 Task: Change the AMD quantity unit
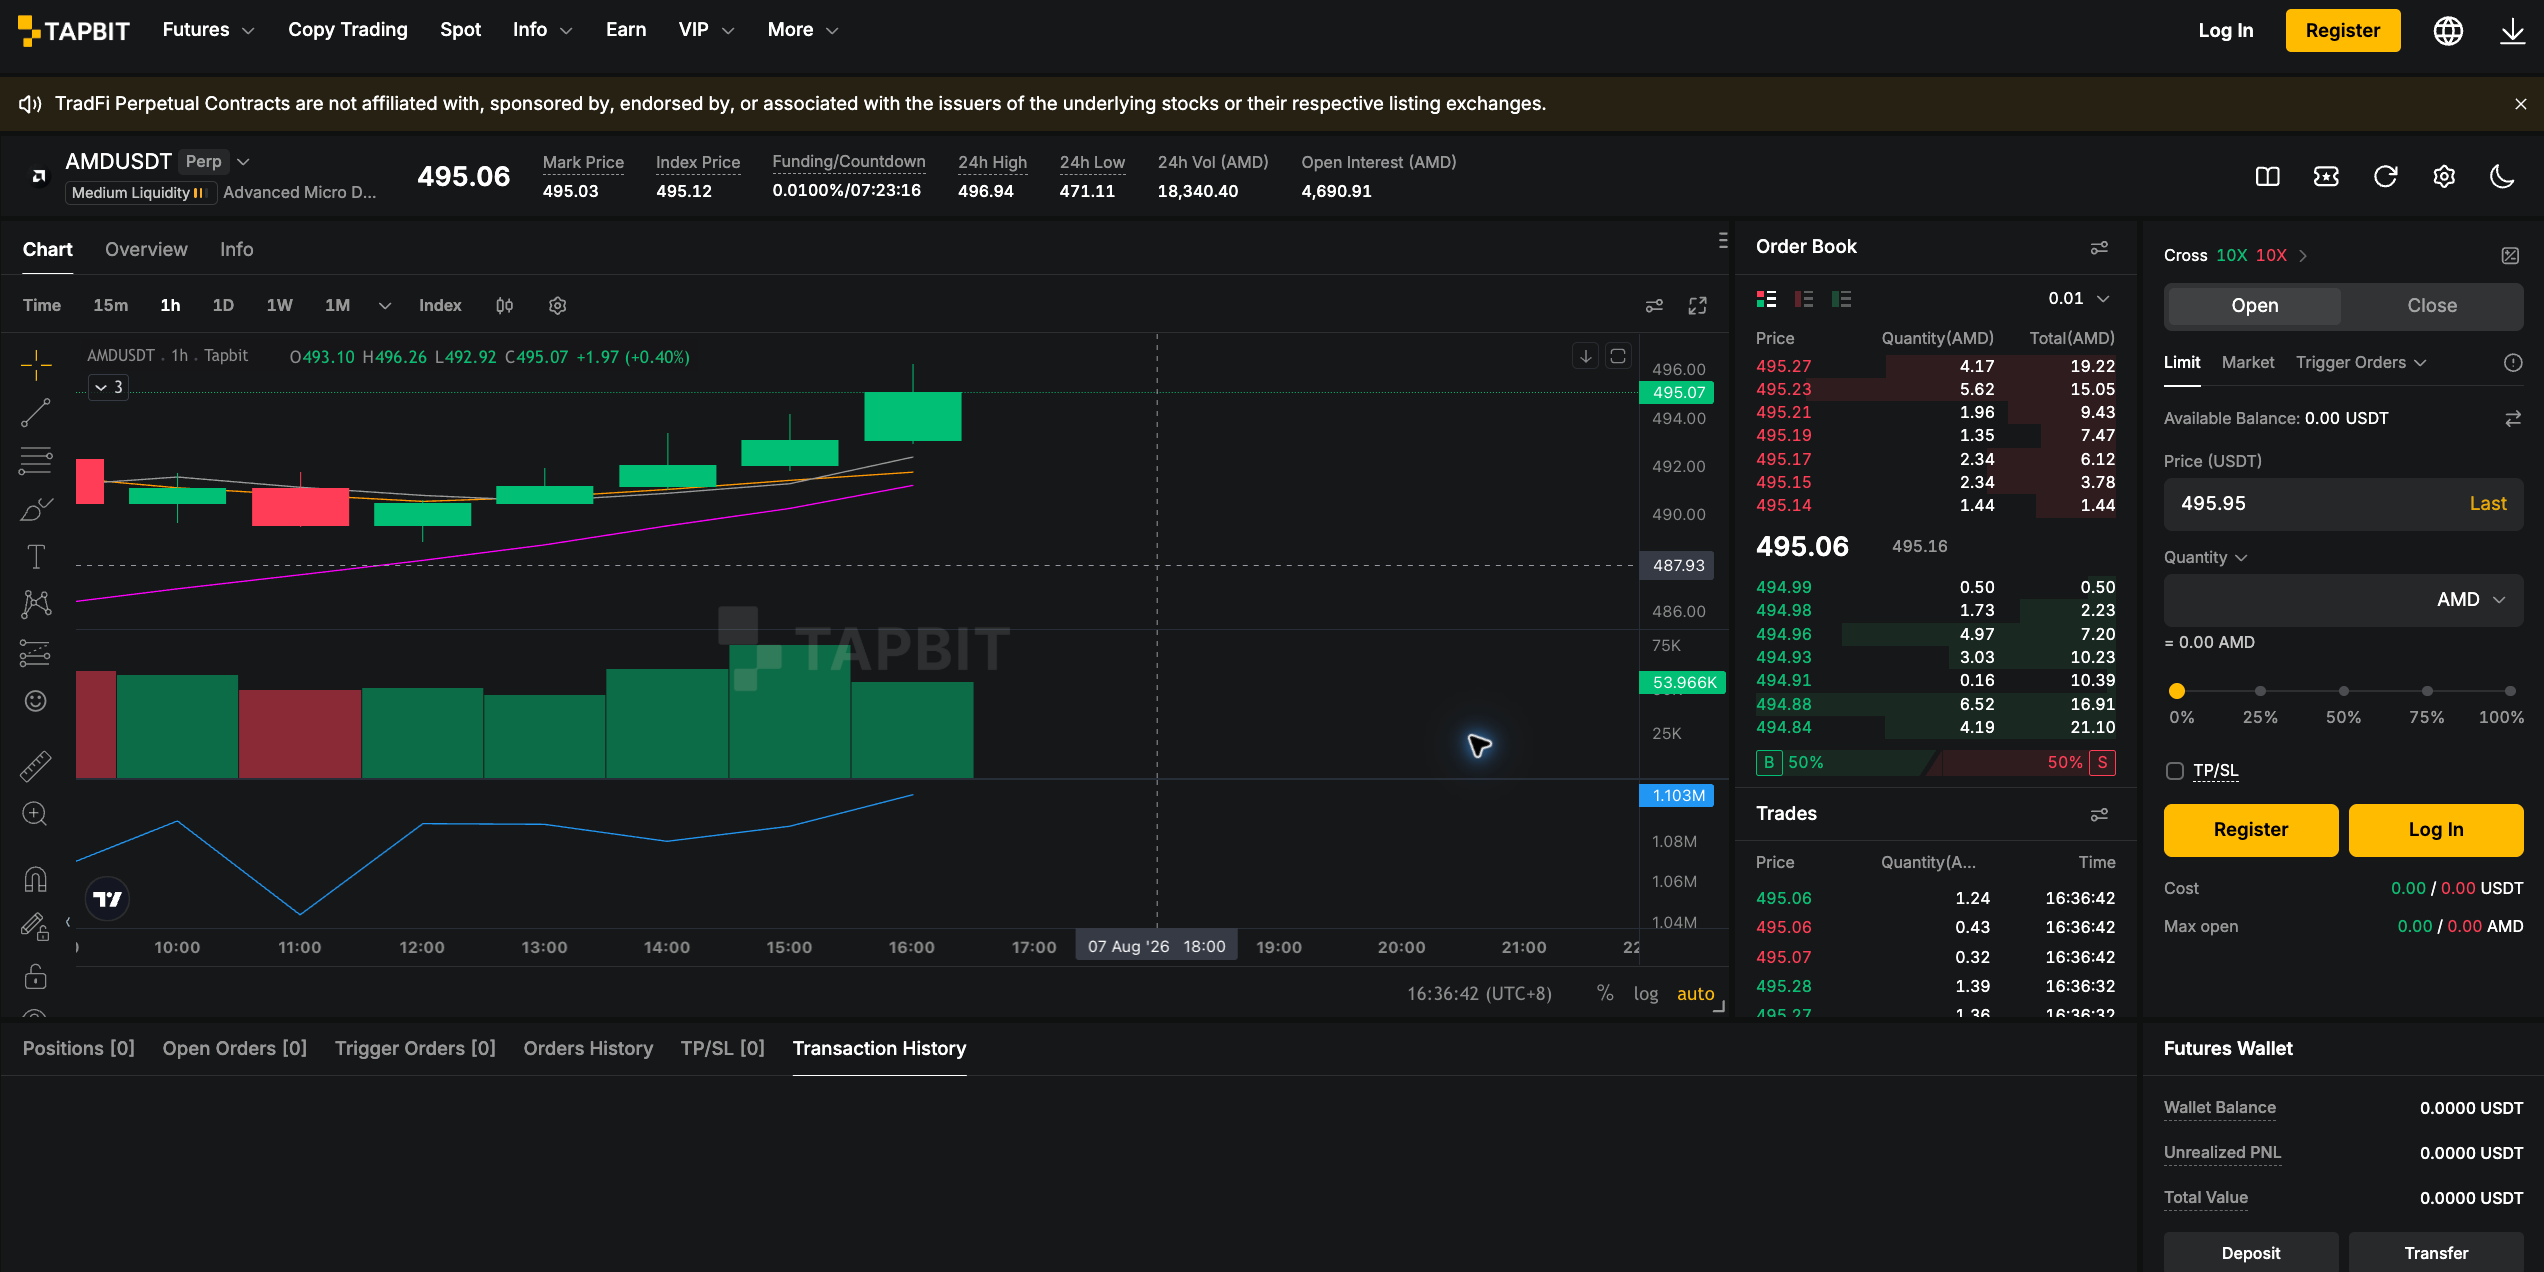tap(2470, 600)
